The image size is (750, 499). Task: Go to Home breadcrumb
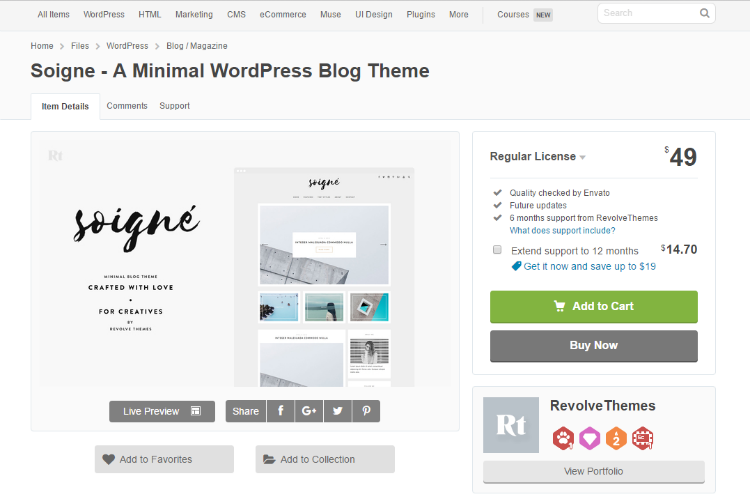[x=42, y=46]
